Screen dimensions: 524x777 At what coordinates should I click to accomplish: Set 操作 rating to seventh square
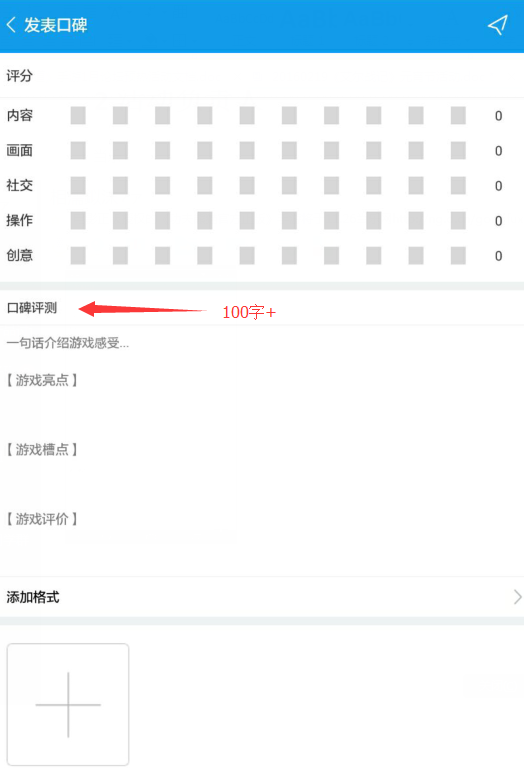[x=332, y=221]
